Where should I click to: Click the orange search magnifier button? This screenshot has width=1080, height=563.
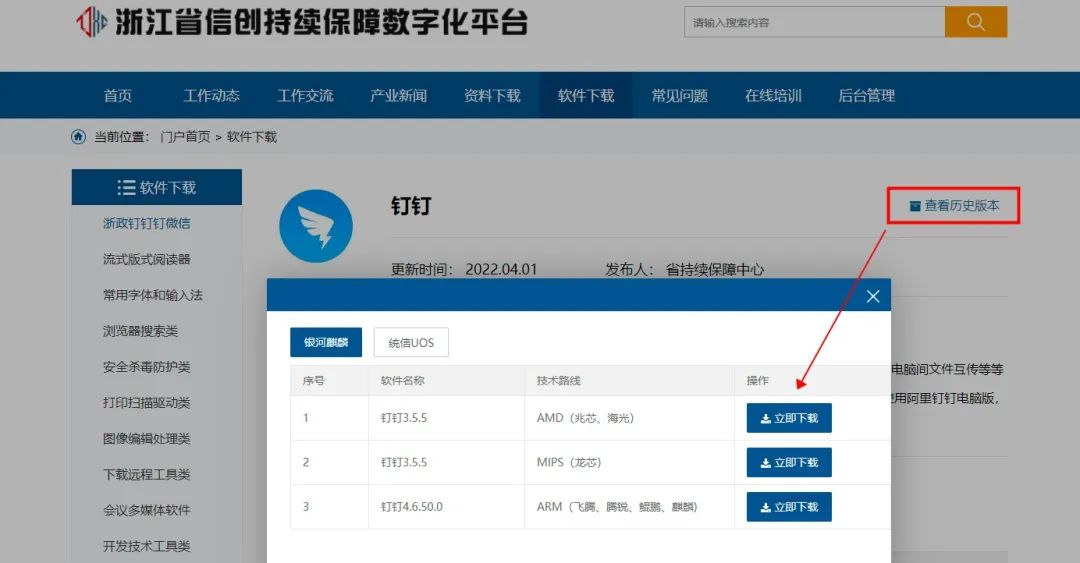pos(975,22)
